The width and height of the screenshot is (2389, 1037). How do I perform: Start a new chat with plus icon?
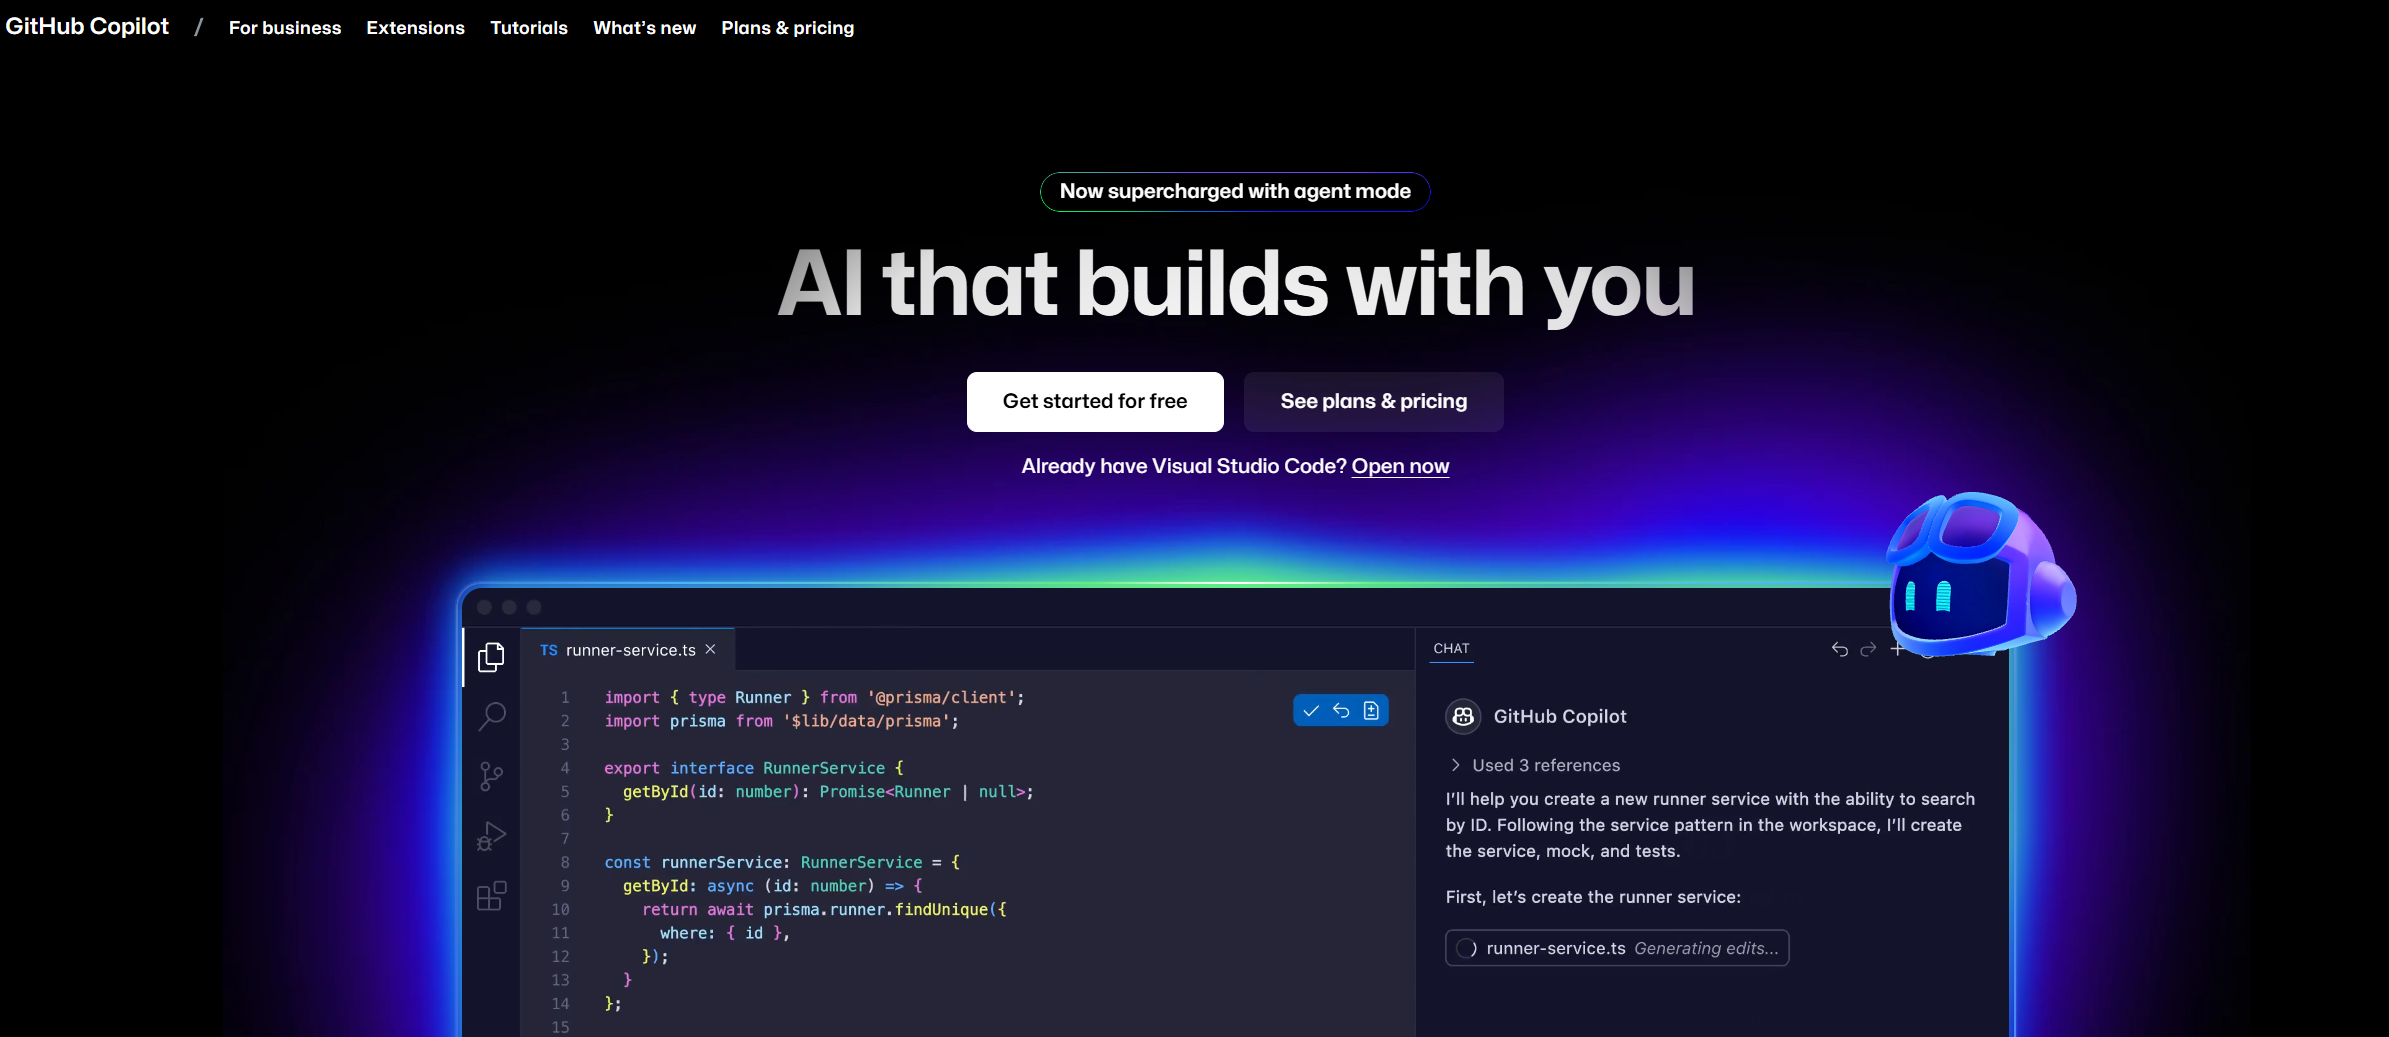[1896, 650]
